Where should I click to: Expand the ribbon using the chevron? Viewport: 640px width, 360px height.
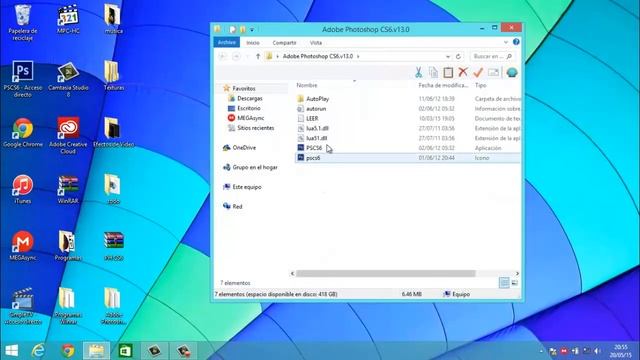(x=506, y=42)
